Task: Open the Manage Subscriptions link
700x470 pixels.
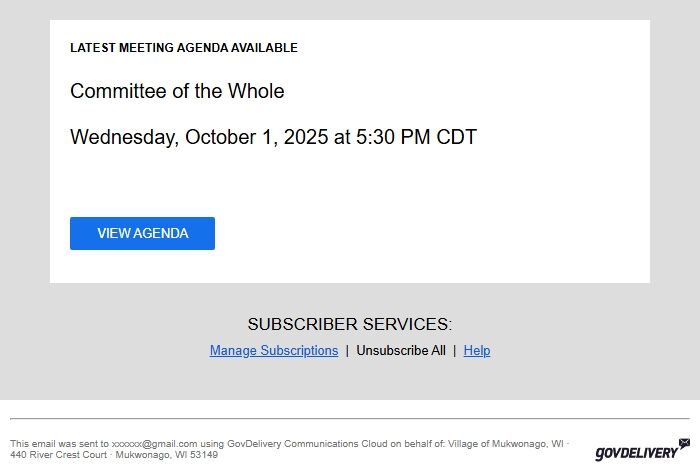Action: click(274, 351)
